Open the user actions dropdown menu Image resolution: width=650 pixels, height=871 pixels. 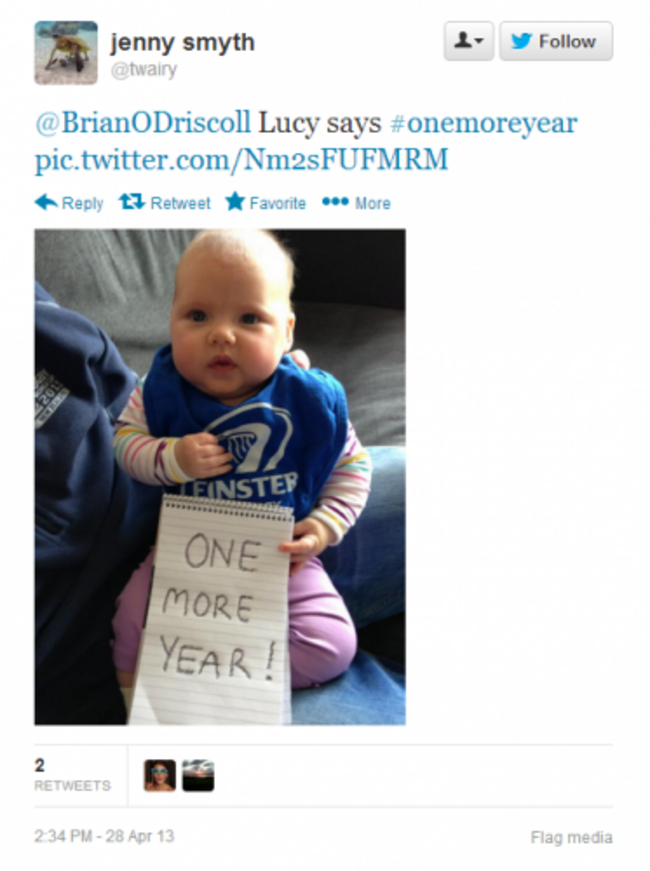pyautogui.click(x=469, y=41)
